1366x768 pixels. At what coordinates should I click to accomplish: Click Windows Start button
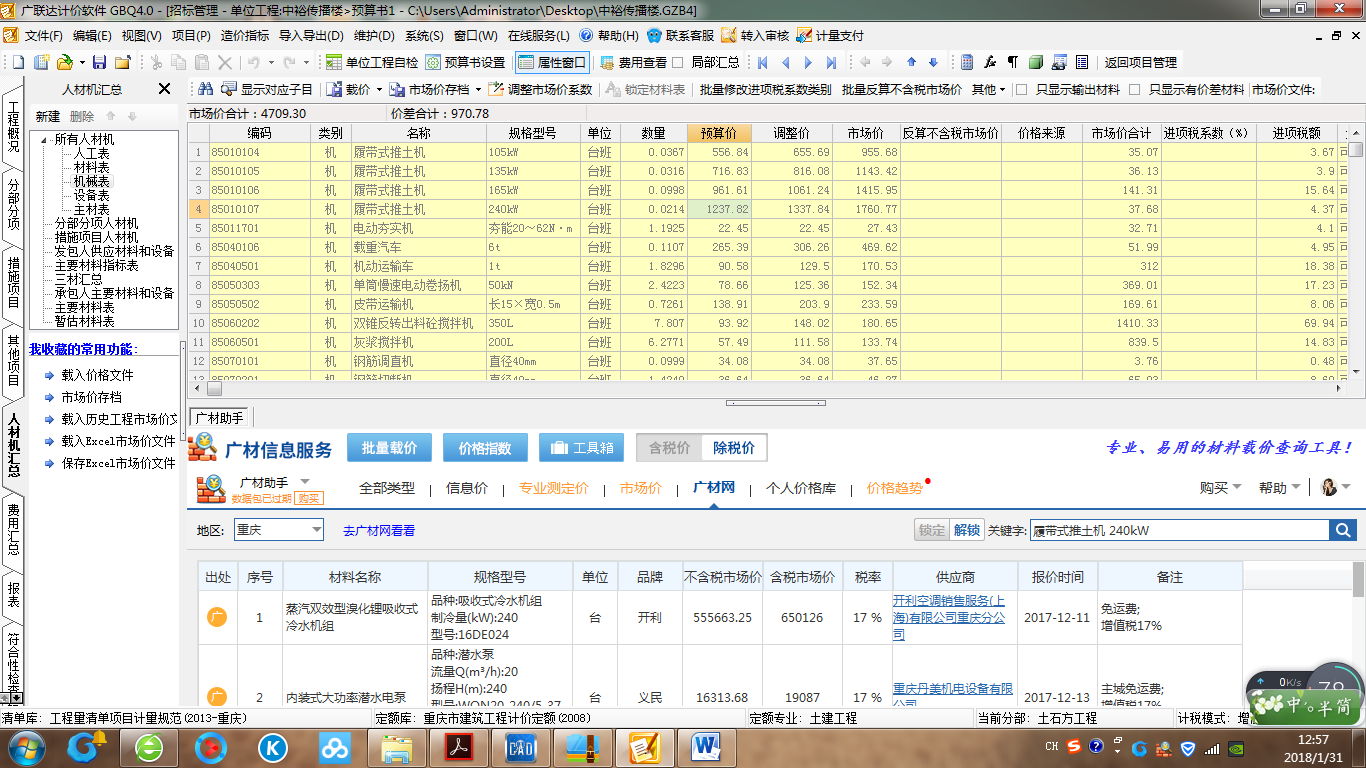[x=25, y=746]
